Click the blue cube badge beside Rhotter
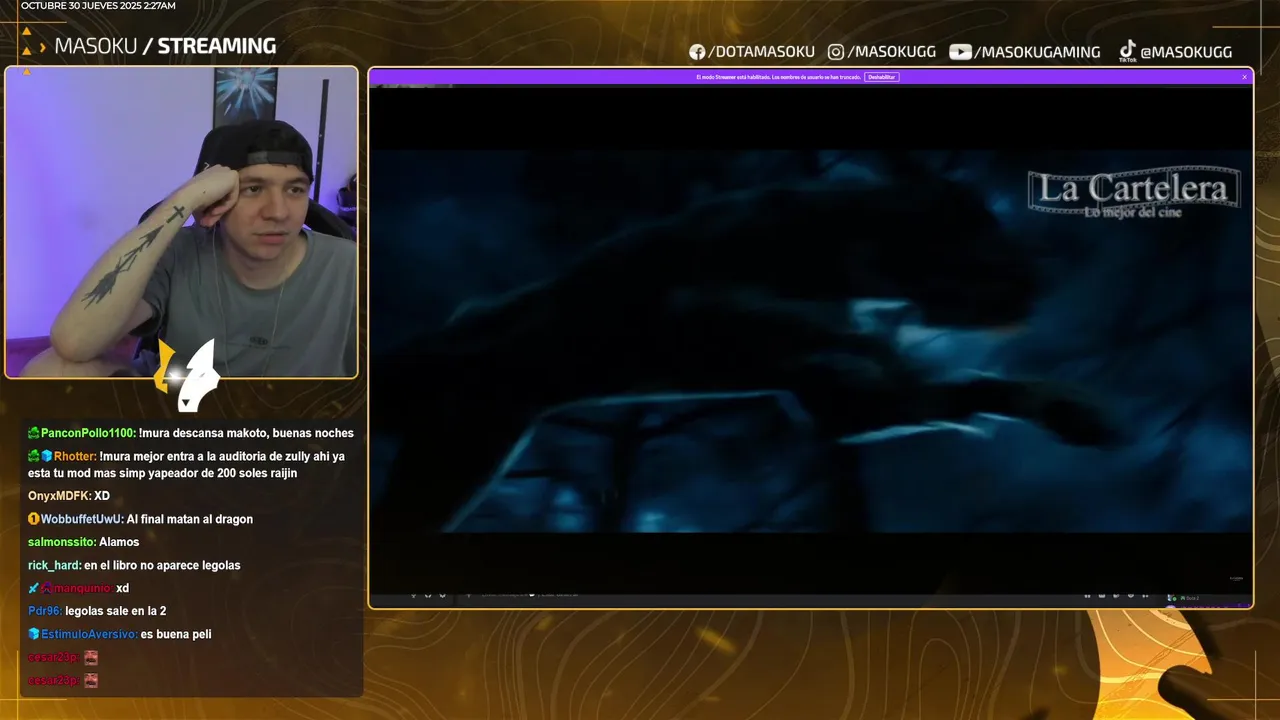The image size is (1280, 720). click(46, 456)
